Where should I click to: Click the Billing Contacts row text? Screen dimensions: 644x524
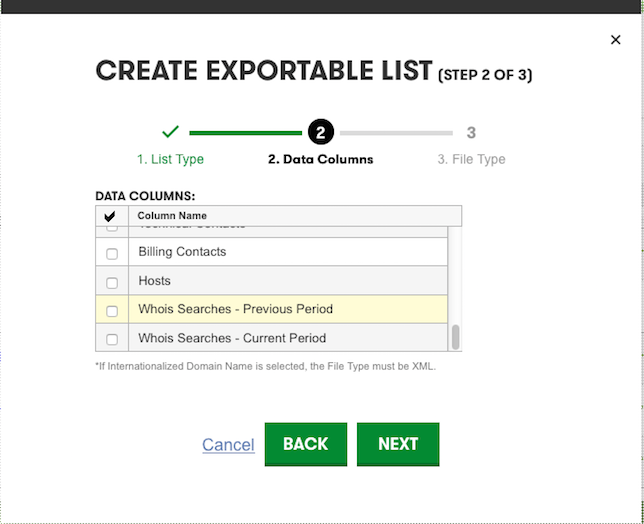pos(182,252)
